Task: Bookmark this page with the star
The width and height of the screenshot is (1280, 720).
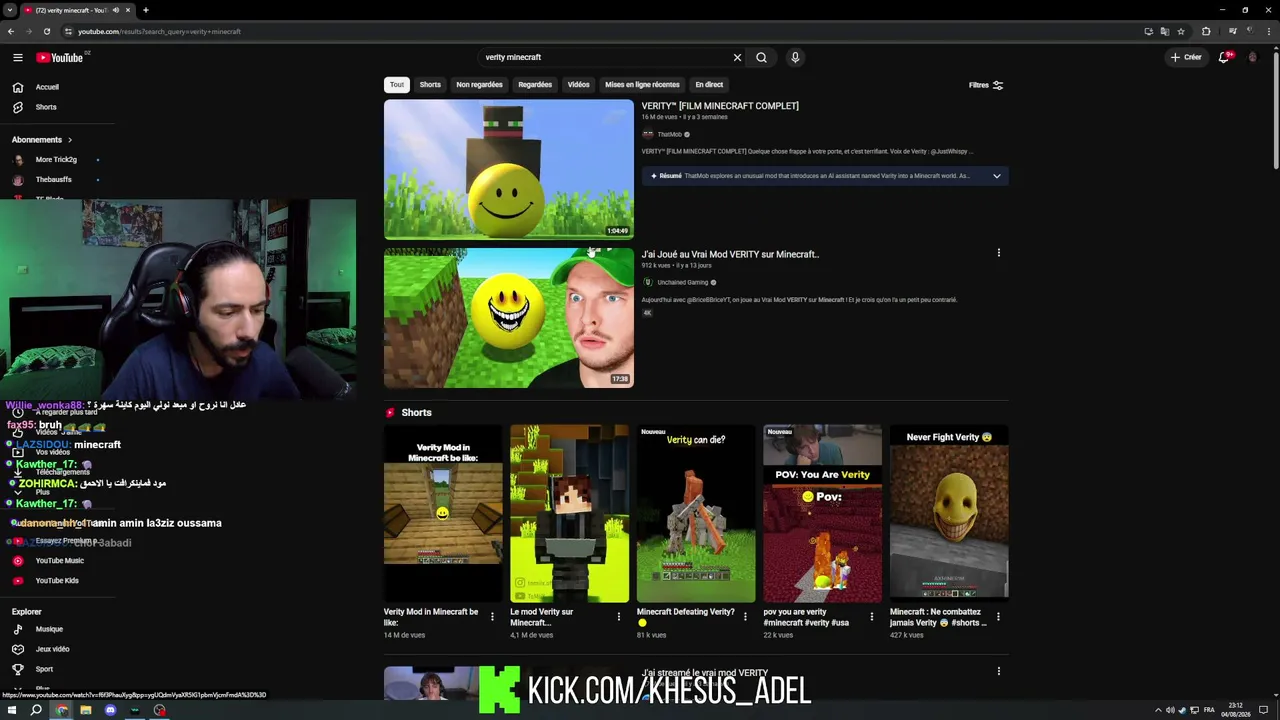Action: 1181,31
